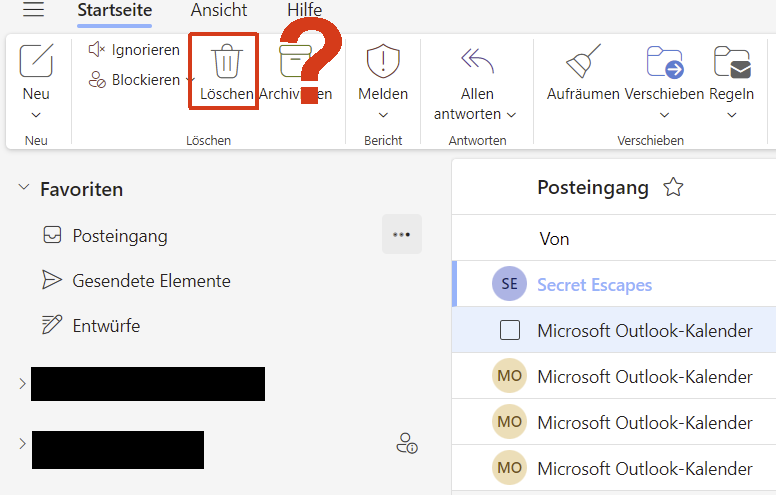This screenshot has width=776, height=495.
Task: Expand the second redacted account
Action: [22, 443]
